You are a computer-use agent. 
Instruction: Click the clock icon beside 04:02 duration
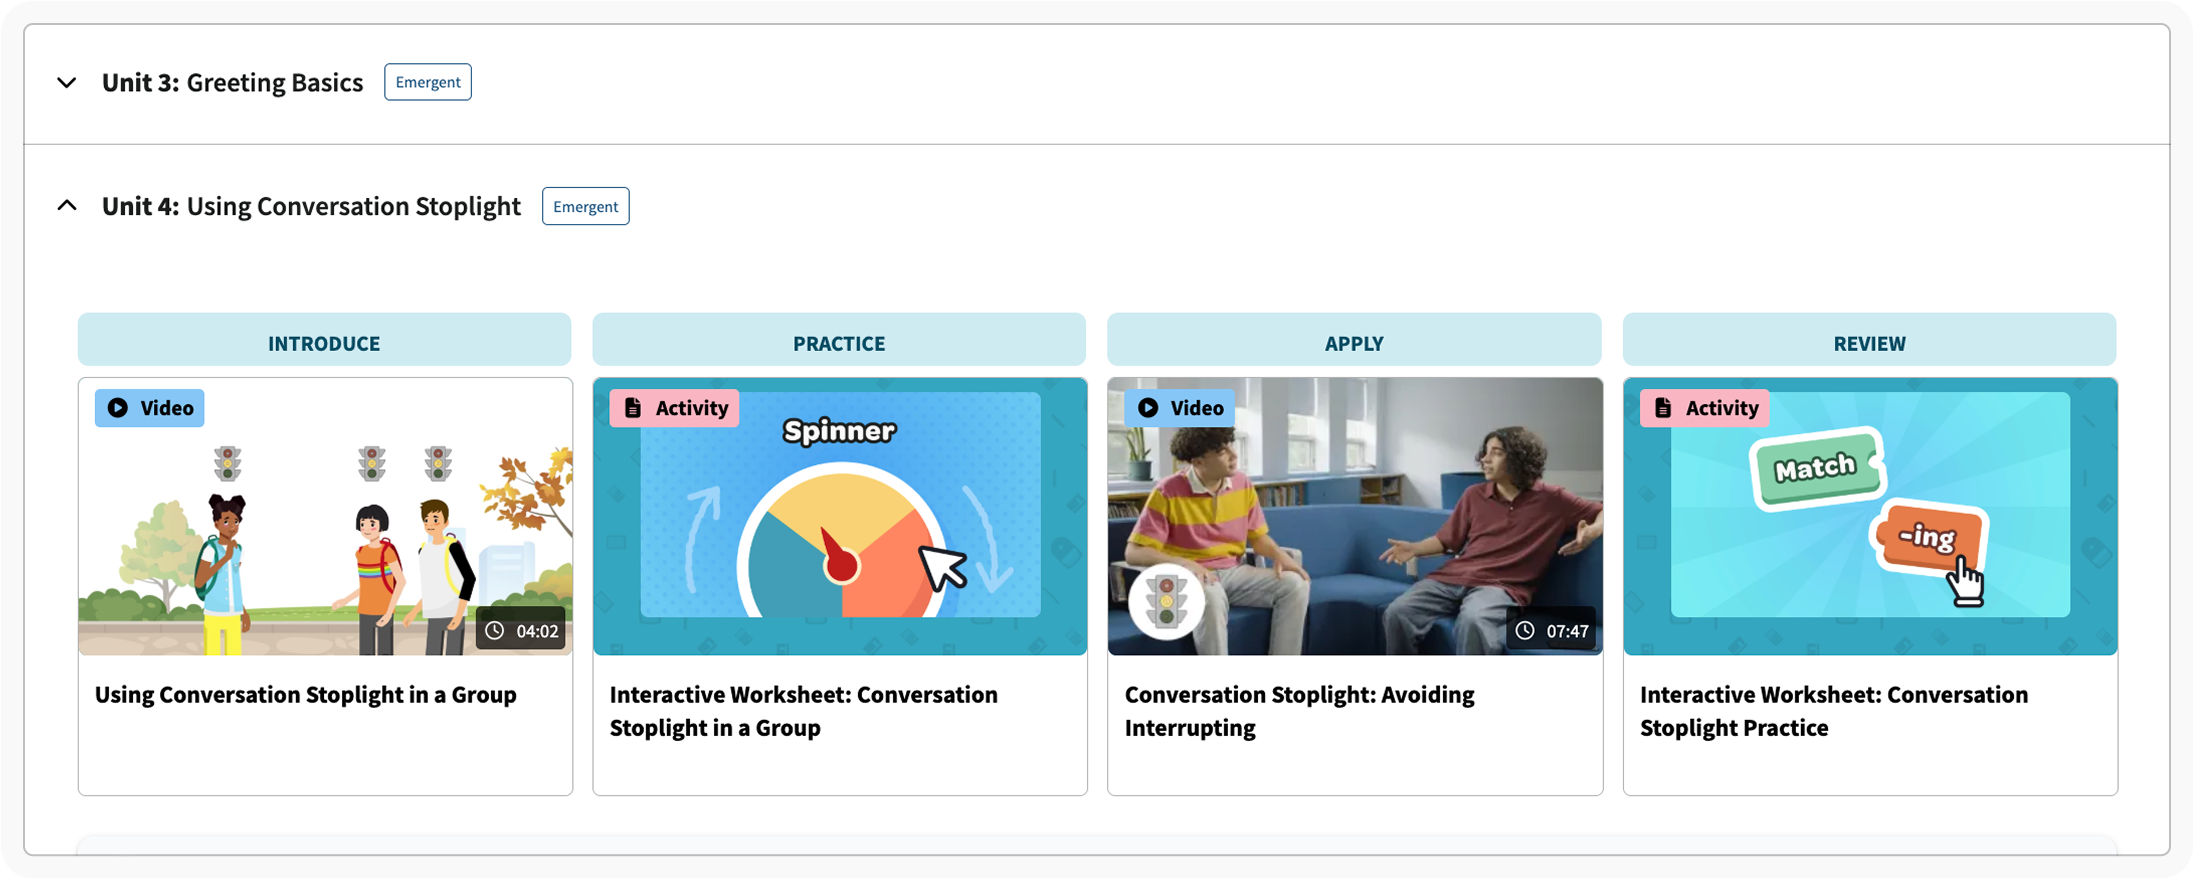pos(494,631)
